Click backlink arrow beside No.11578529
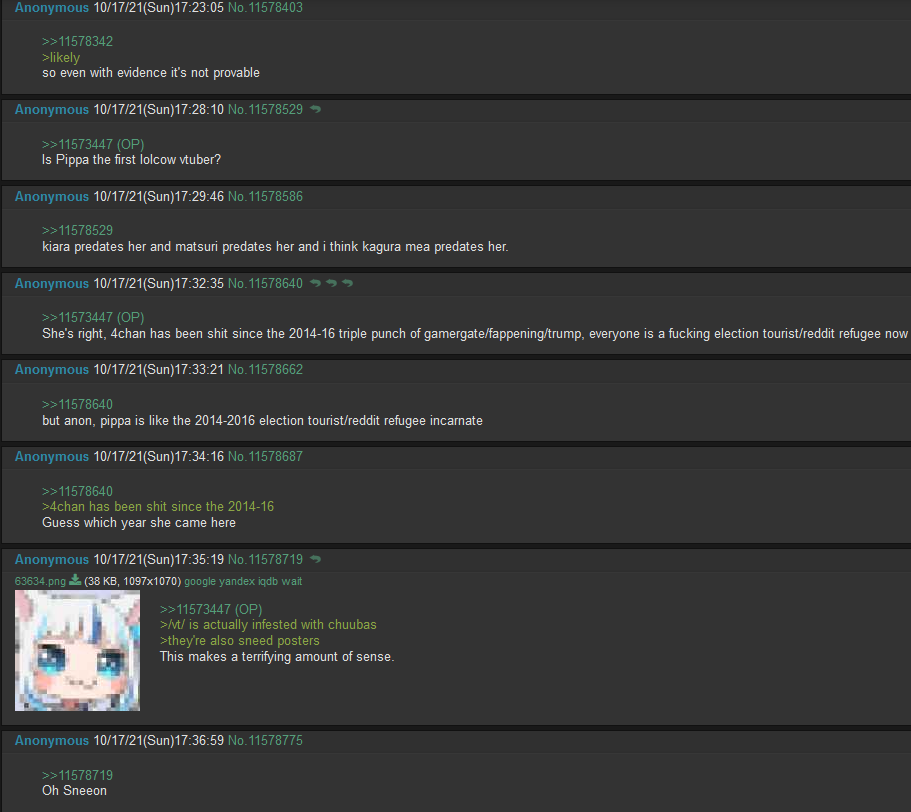Screen dimensions: 911x812 coord(315,109)
